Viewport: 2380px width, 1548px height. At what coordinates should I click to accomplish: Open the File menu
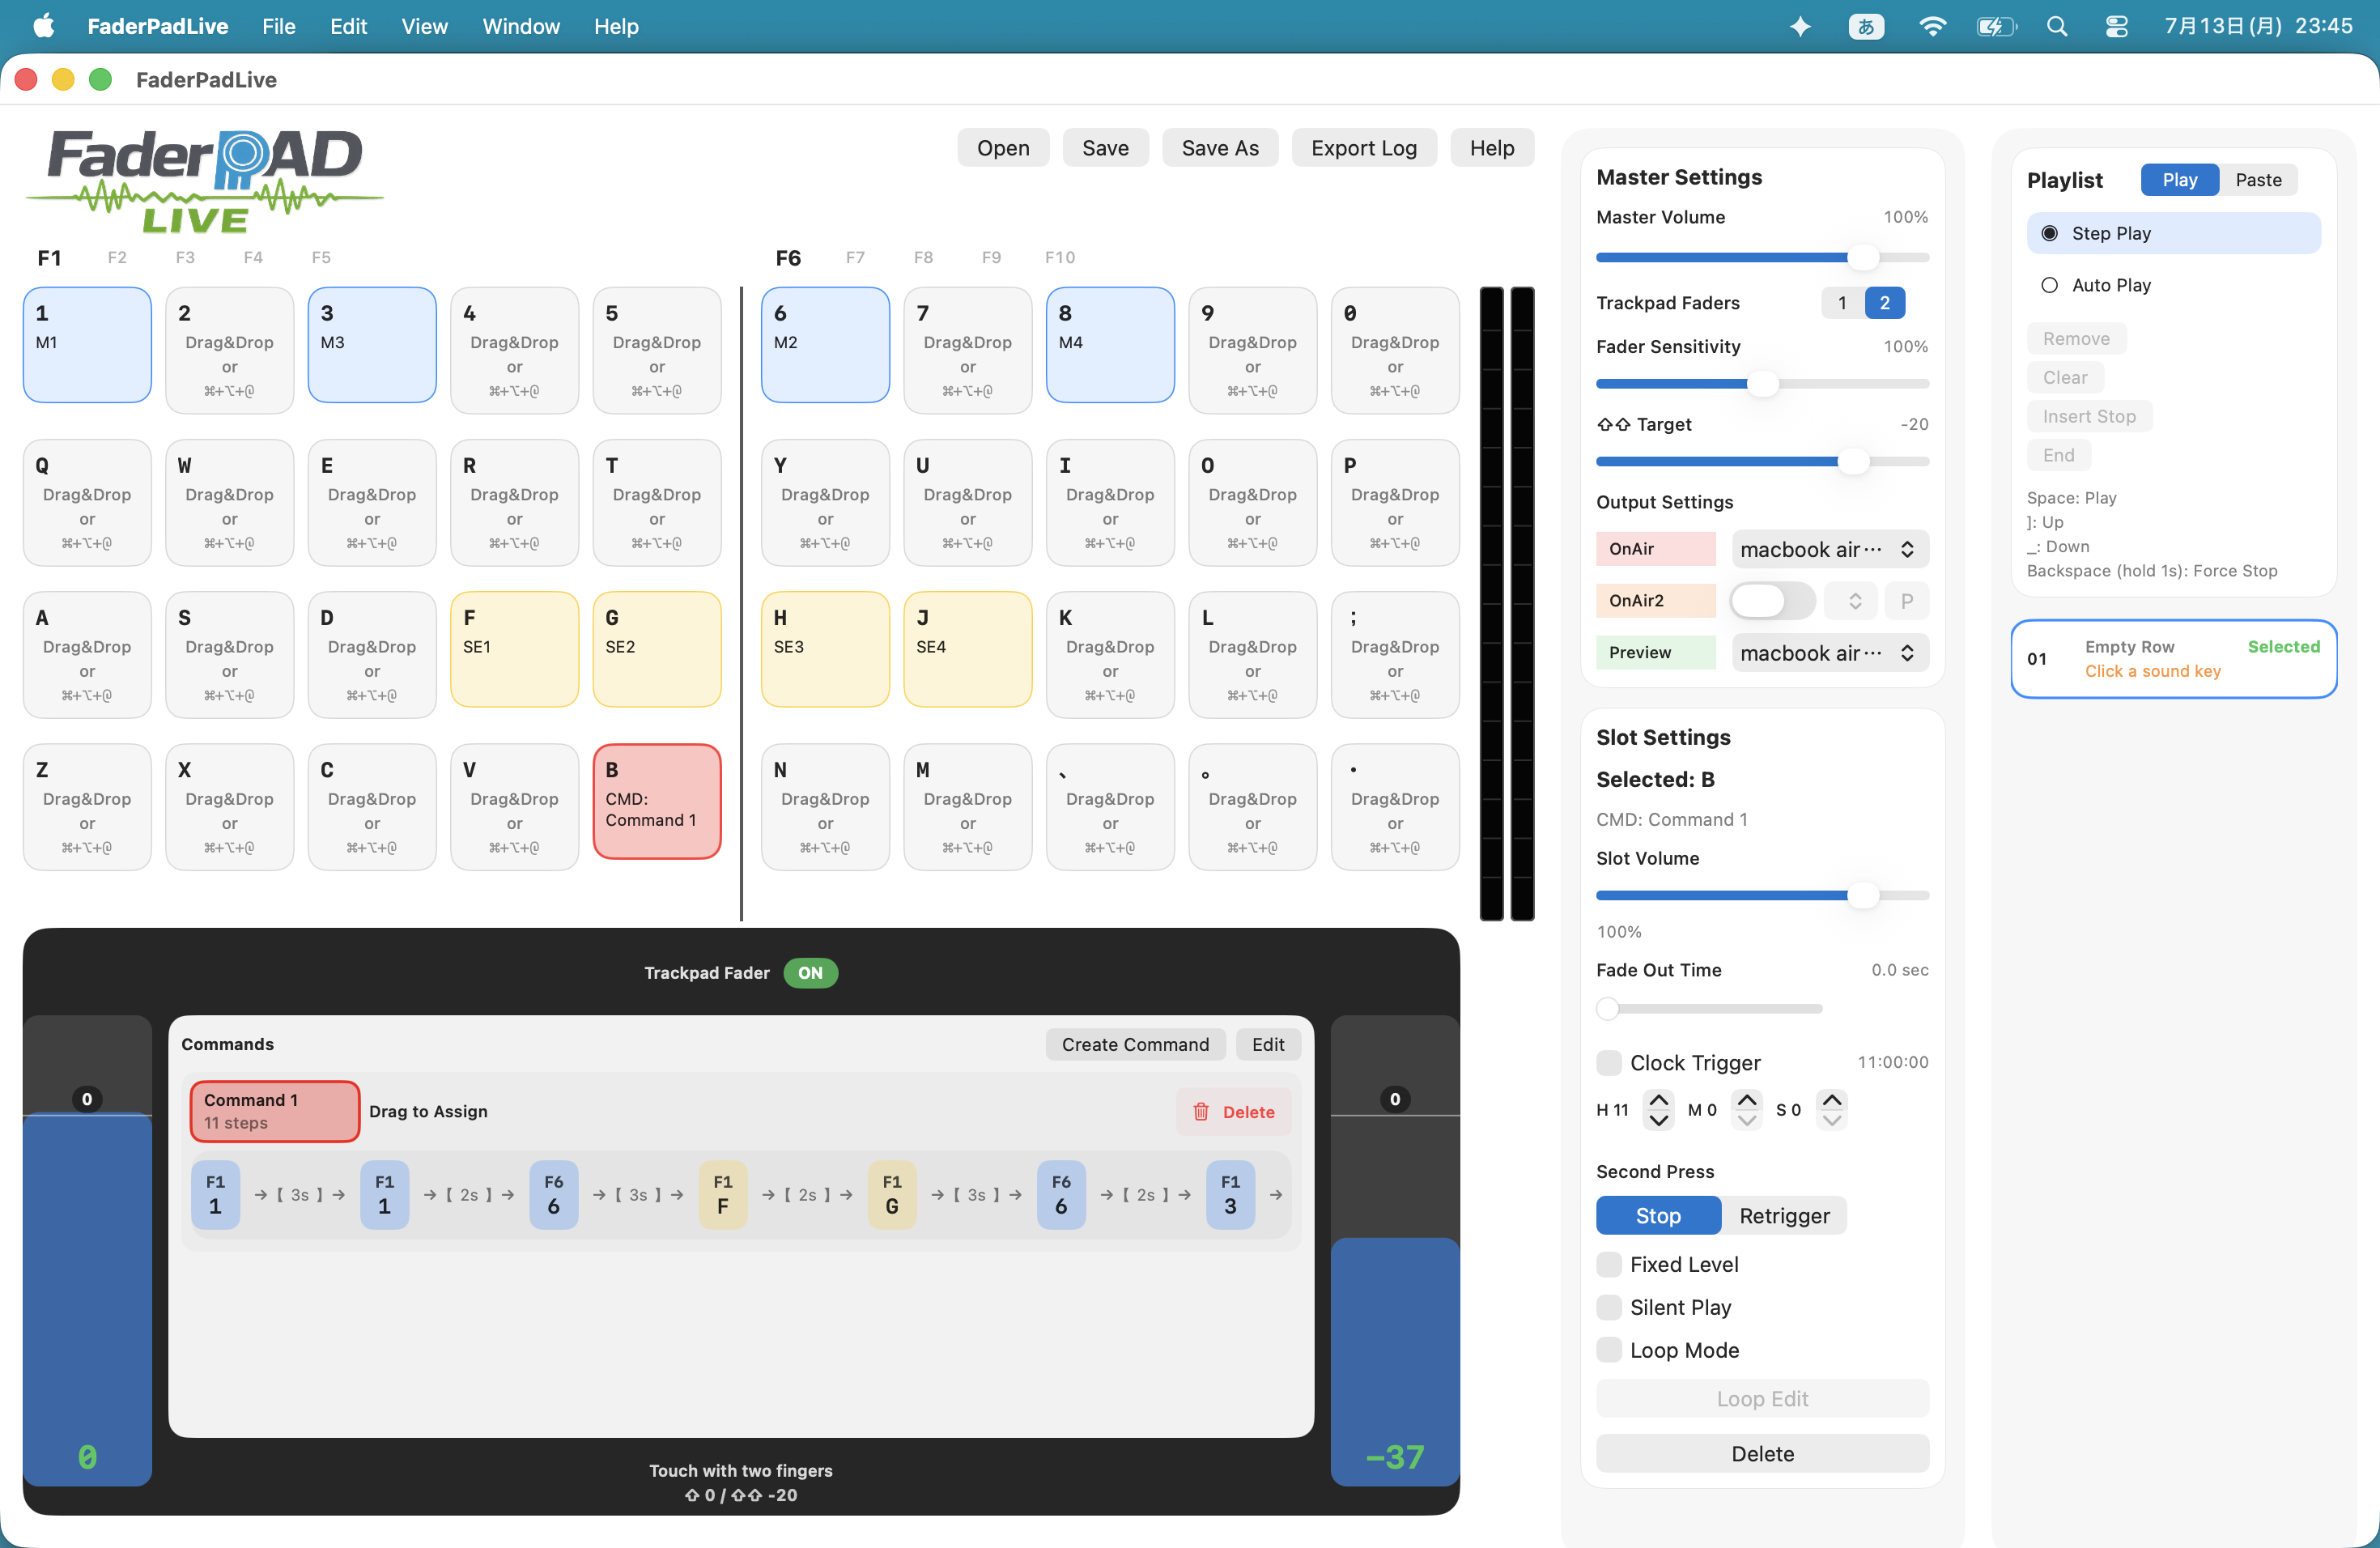(x=278, y=26)
